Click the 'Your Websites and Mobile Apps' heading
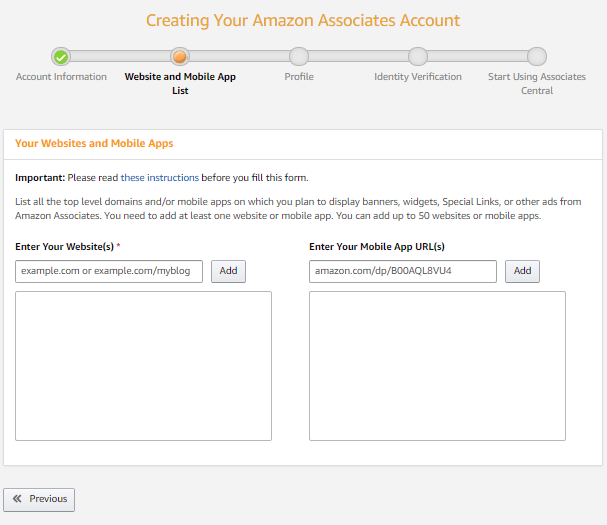 [94, 144]
